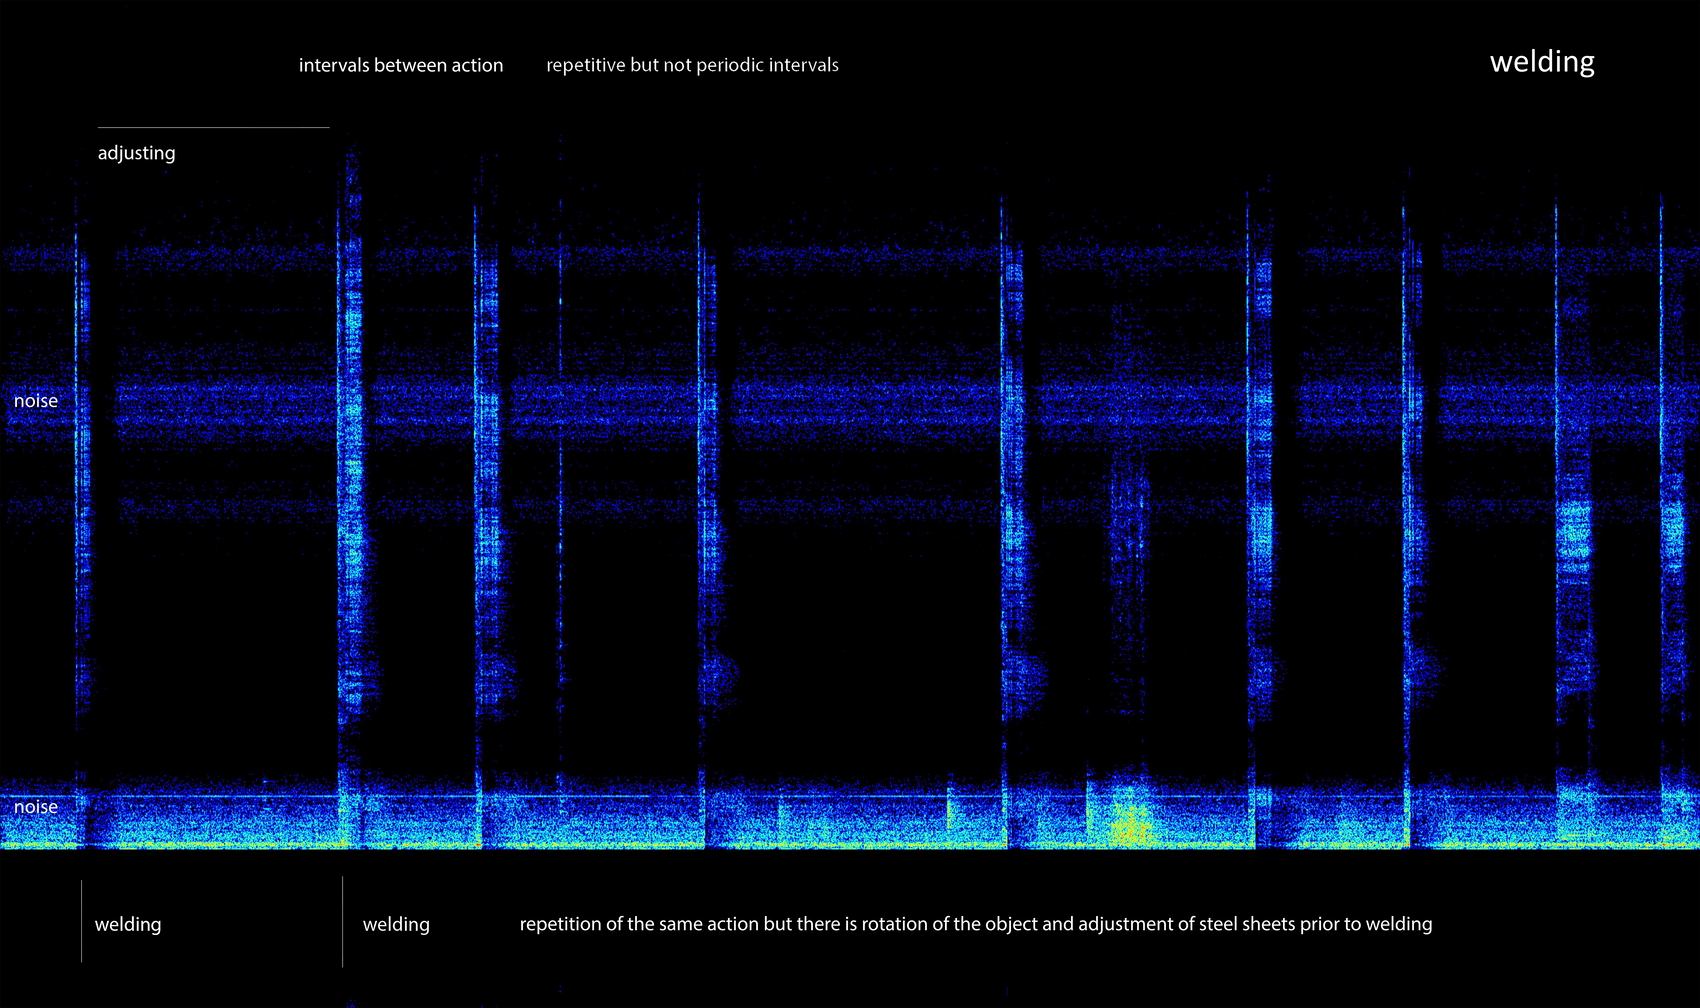Image resolution: width=1700 pixels, height=1008 pixels.
Task: Click the vertical marker line beside the second bottom "welding" label
Action: (342, 921)
